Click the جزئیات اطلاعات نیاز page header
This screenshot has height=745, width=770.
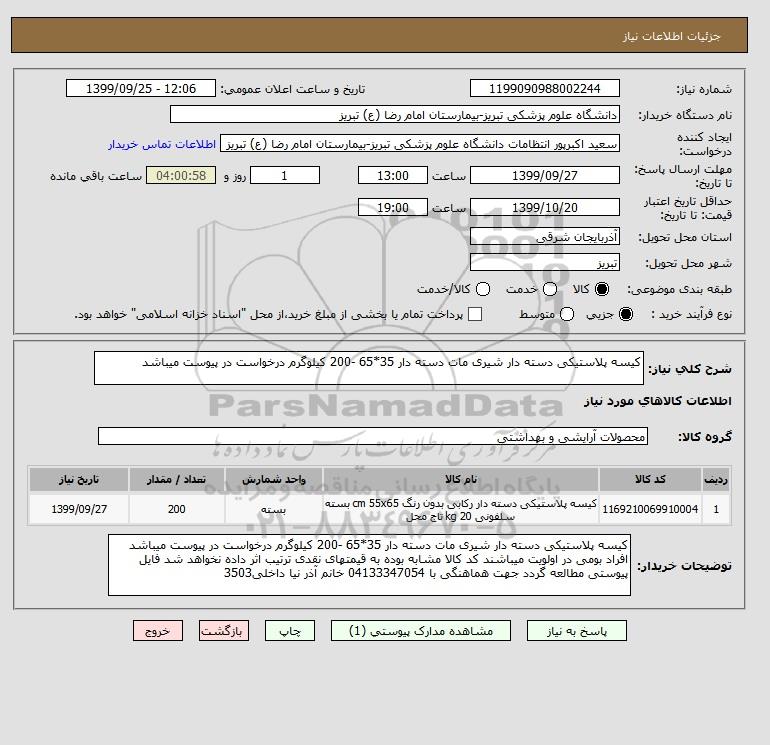671,36
